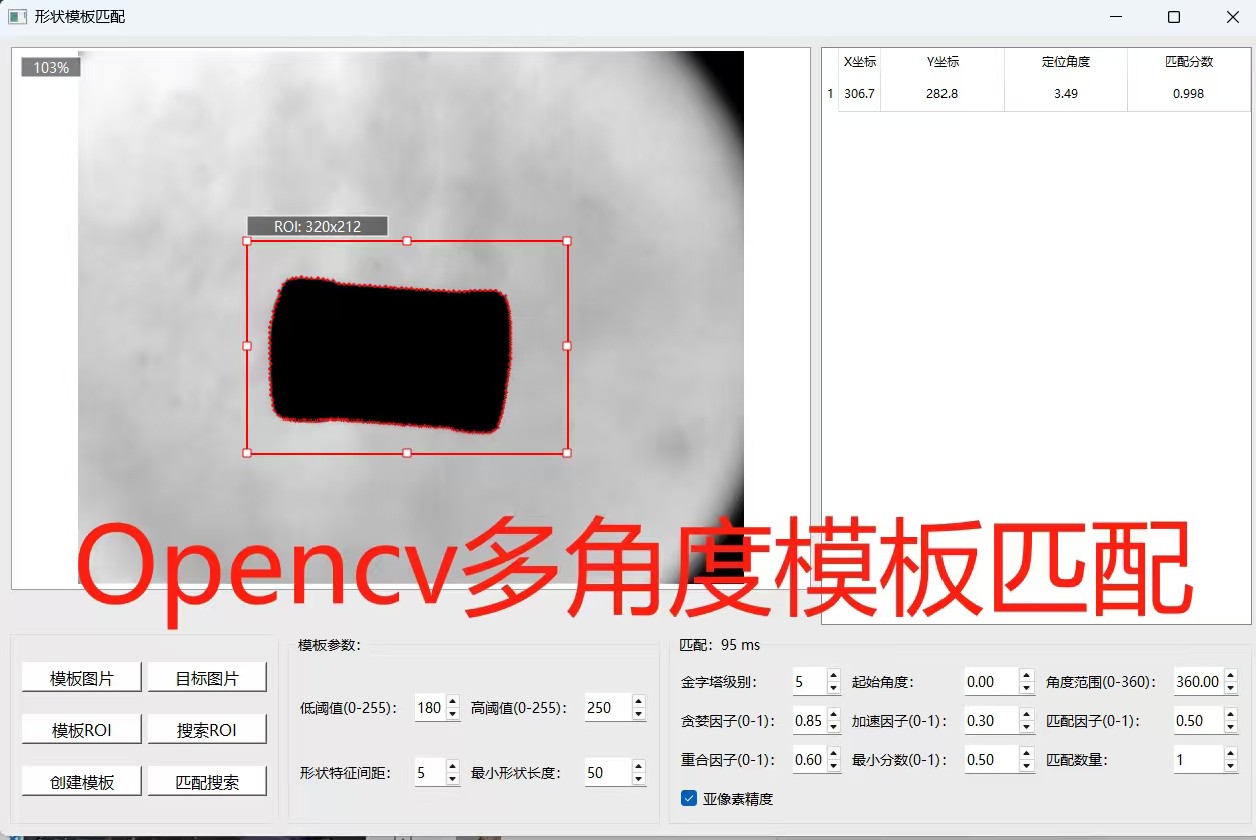This screenshot has height=840, width=1256.
Task: Run the 匹配搜索 matching search
Action: point(207,782)
